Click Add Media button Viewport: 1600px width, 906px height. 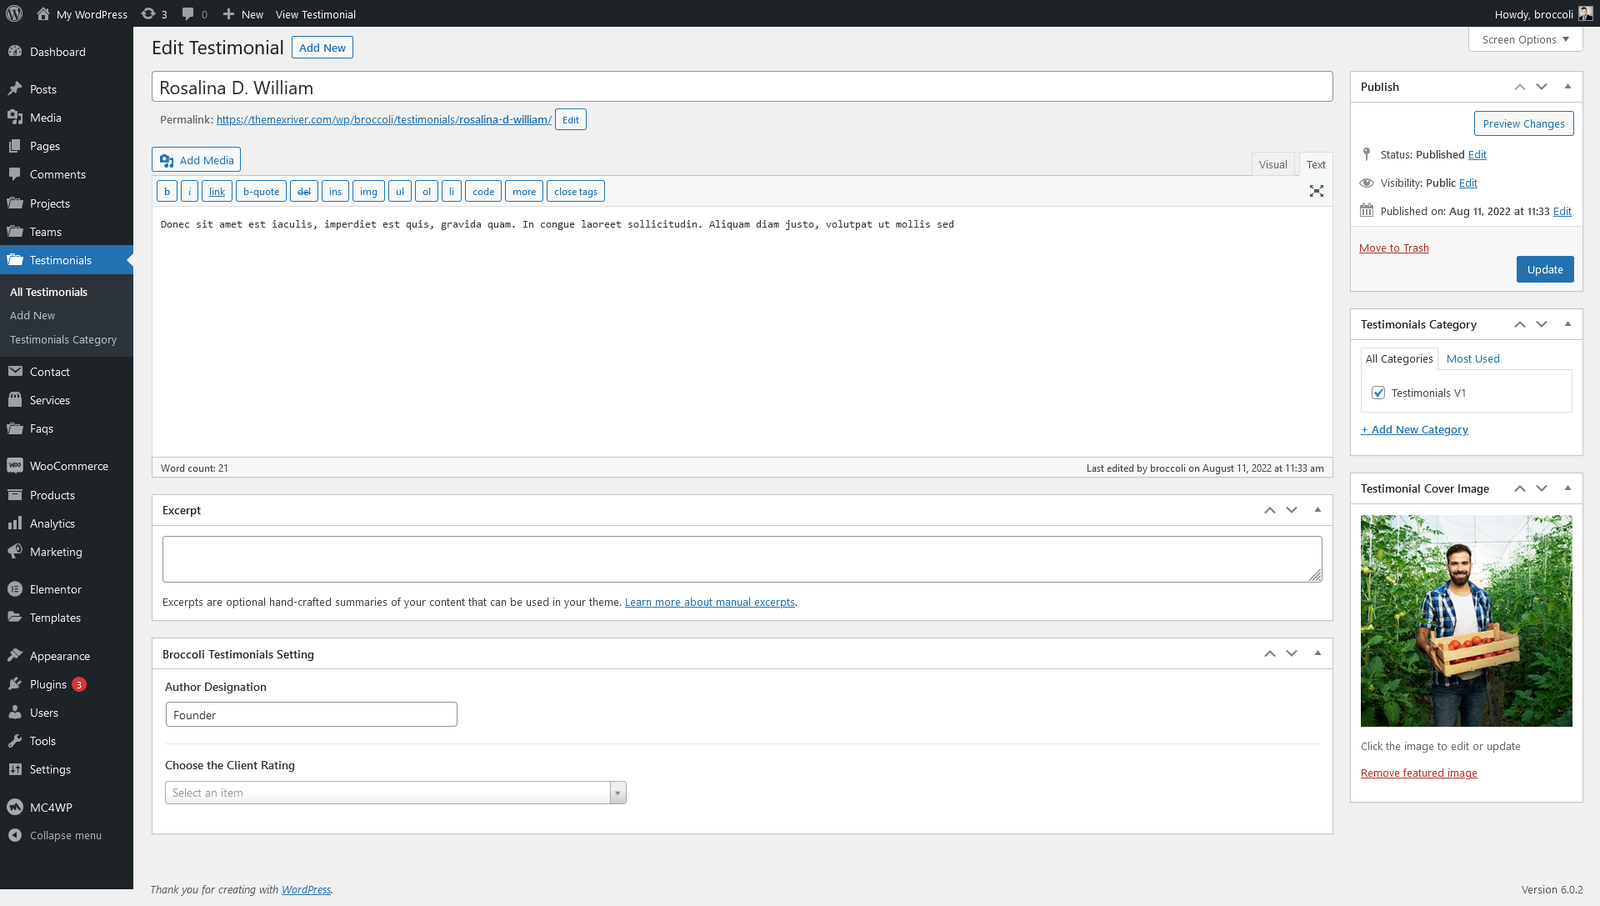point(196,160)
